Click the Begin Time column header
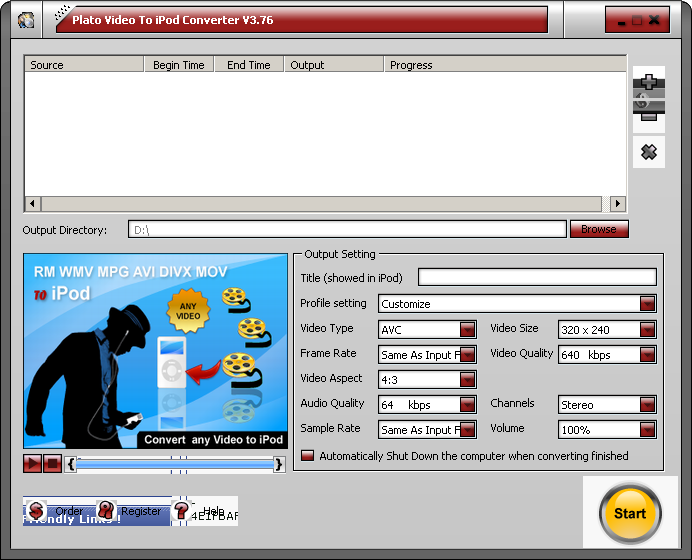 pyautogui.click(x=179, y=64)
